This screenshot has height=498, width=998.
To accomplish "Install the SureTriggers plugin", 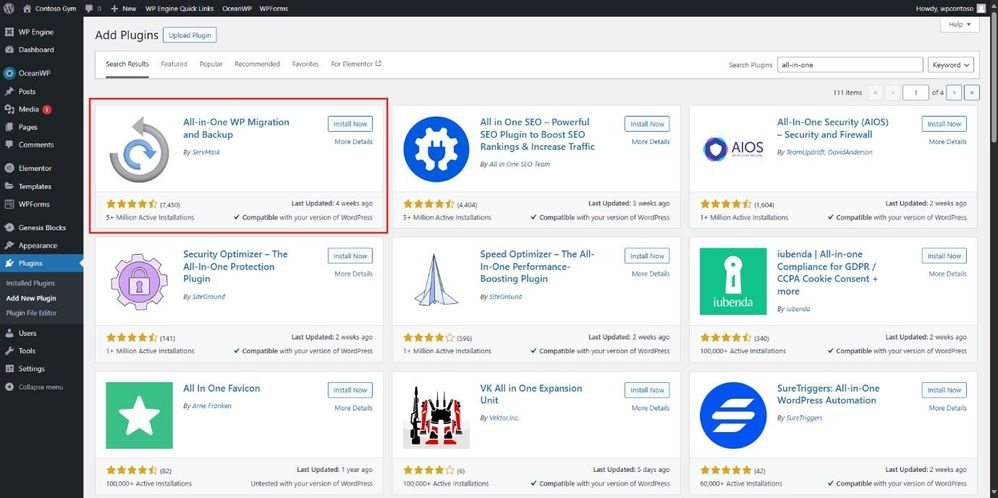I will pyautogui.click(x=944, y=390).
